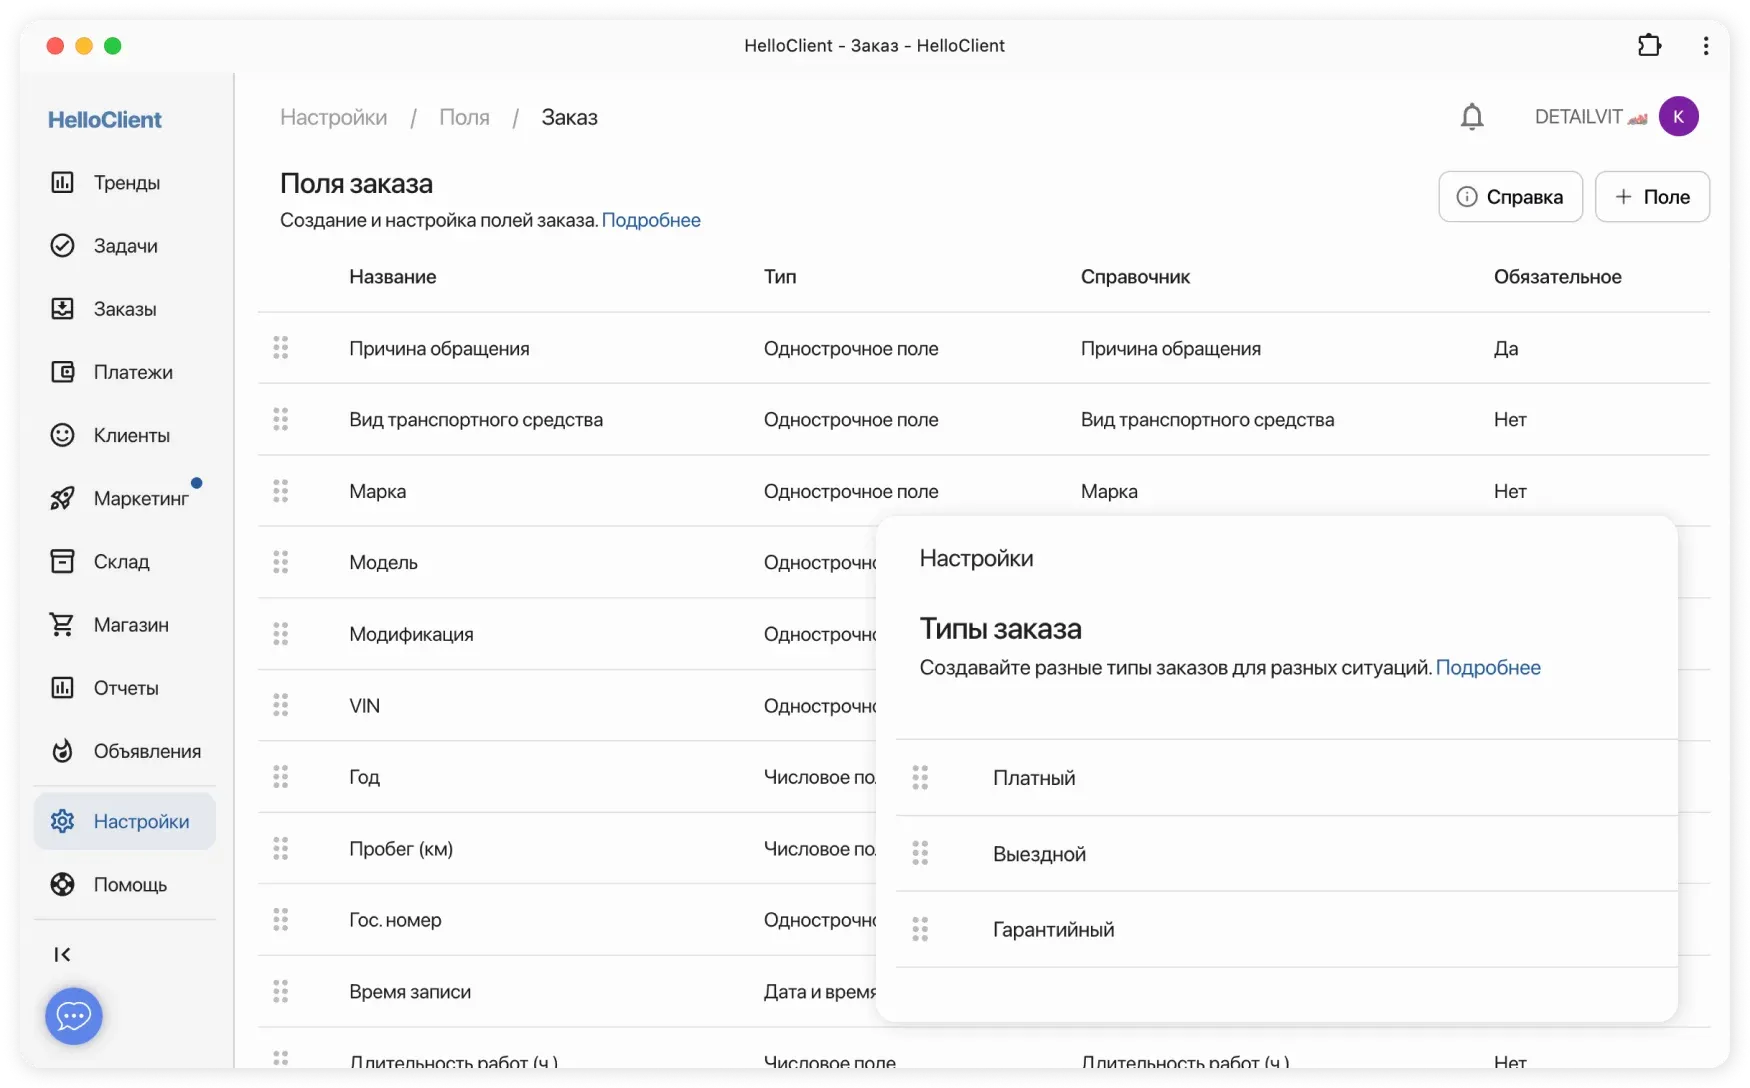This screenshot has width=1750, height=1088.
Task: Click the Маркетинг rocket icon with notification dot
Action: (62, 497)
